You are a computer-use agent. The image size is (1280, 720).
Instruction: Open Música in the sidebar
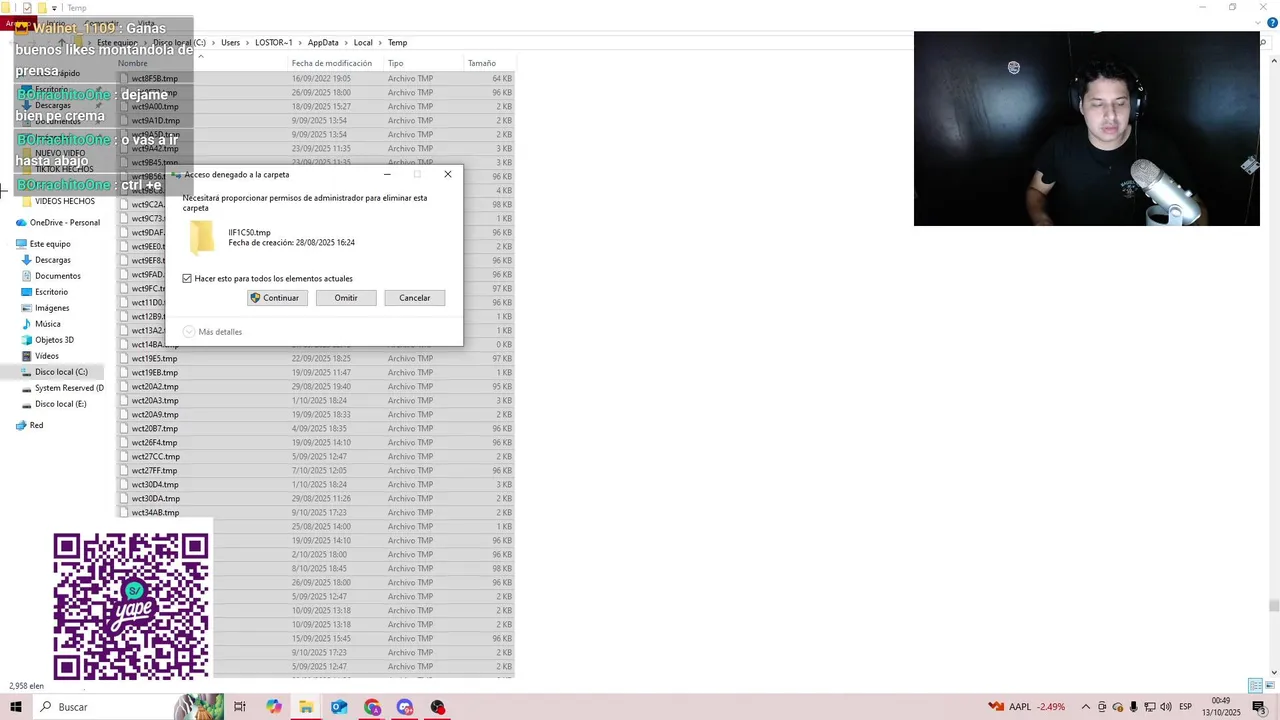[41, 324]
